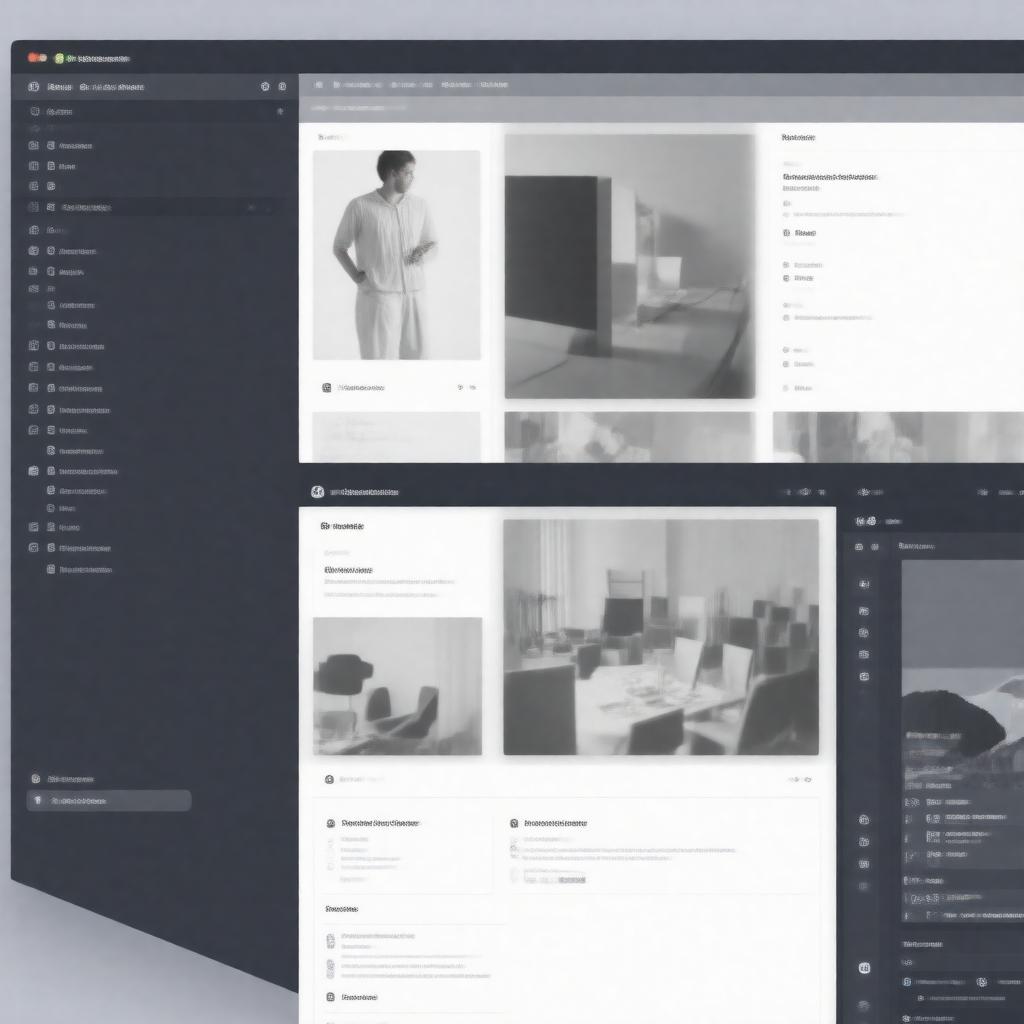Click the highlighted button at the sidebar bottom
This screenshot has height=1024, width=1024.
click(108, 800)
